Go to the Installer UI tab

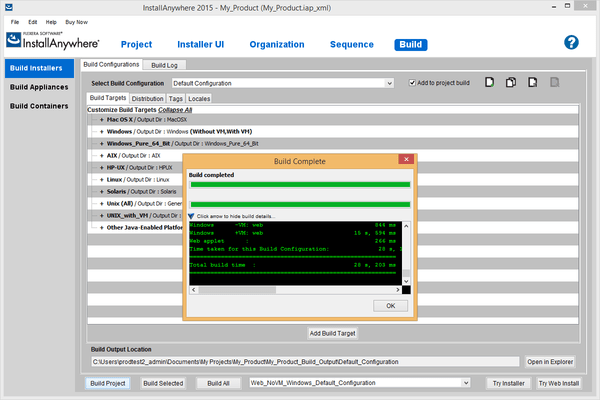tap(201, 44)
